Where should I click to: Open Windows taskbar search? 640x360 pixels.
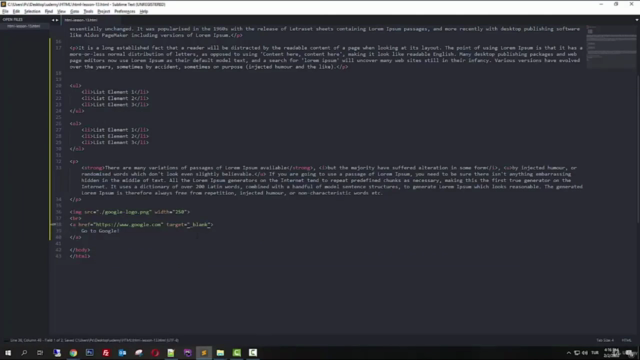coord(24,353)
